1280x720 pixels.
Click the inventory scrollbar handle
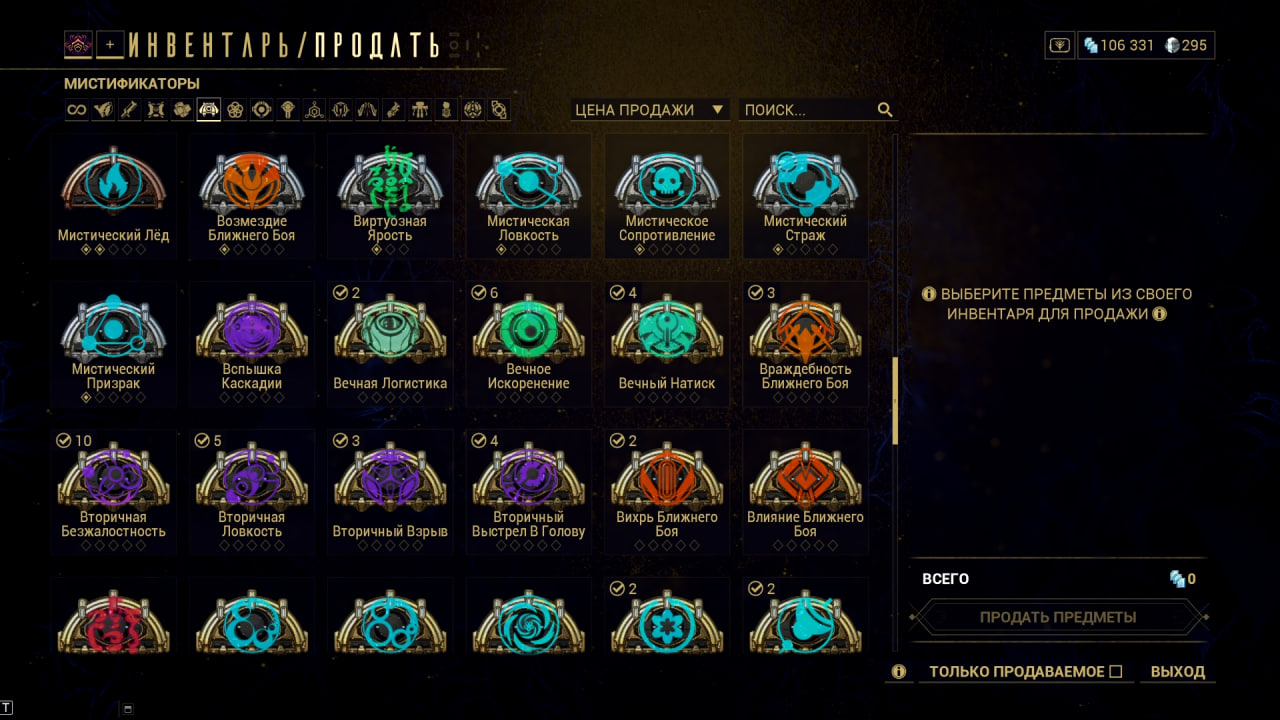895,400
